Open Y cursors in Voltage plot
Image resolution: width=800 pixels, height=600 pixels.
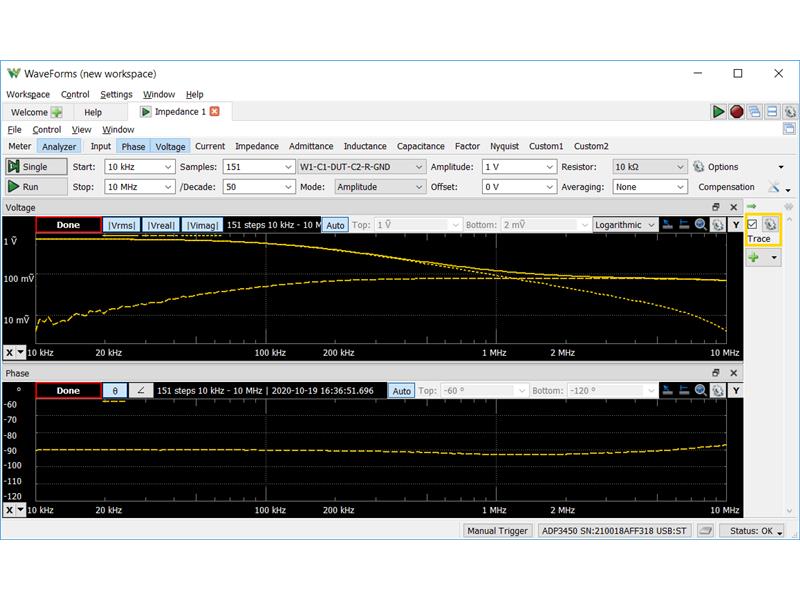[x=684, y=224]
